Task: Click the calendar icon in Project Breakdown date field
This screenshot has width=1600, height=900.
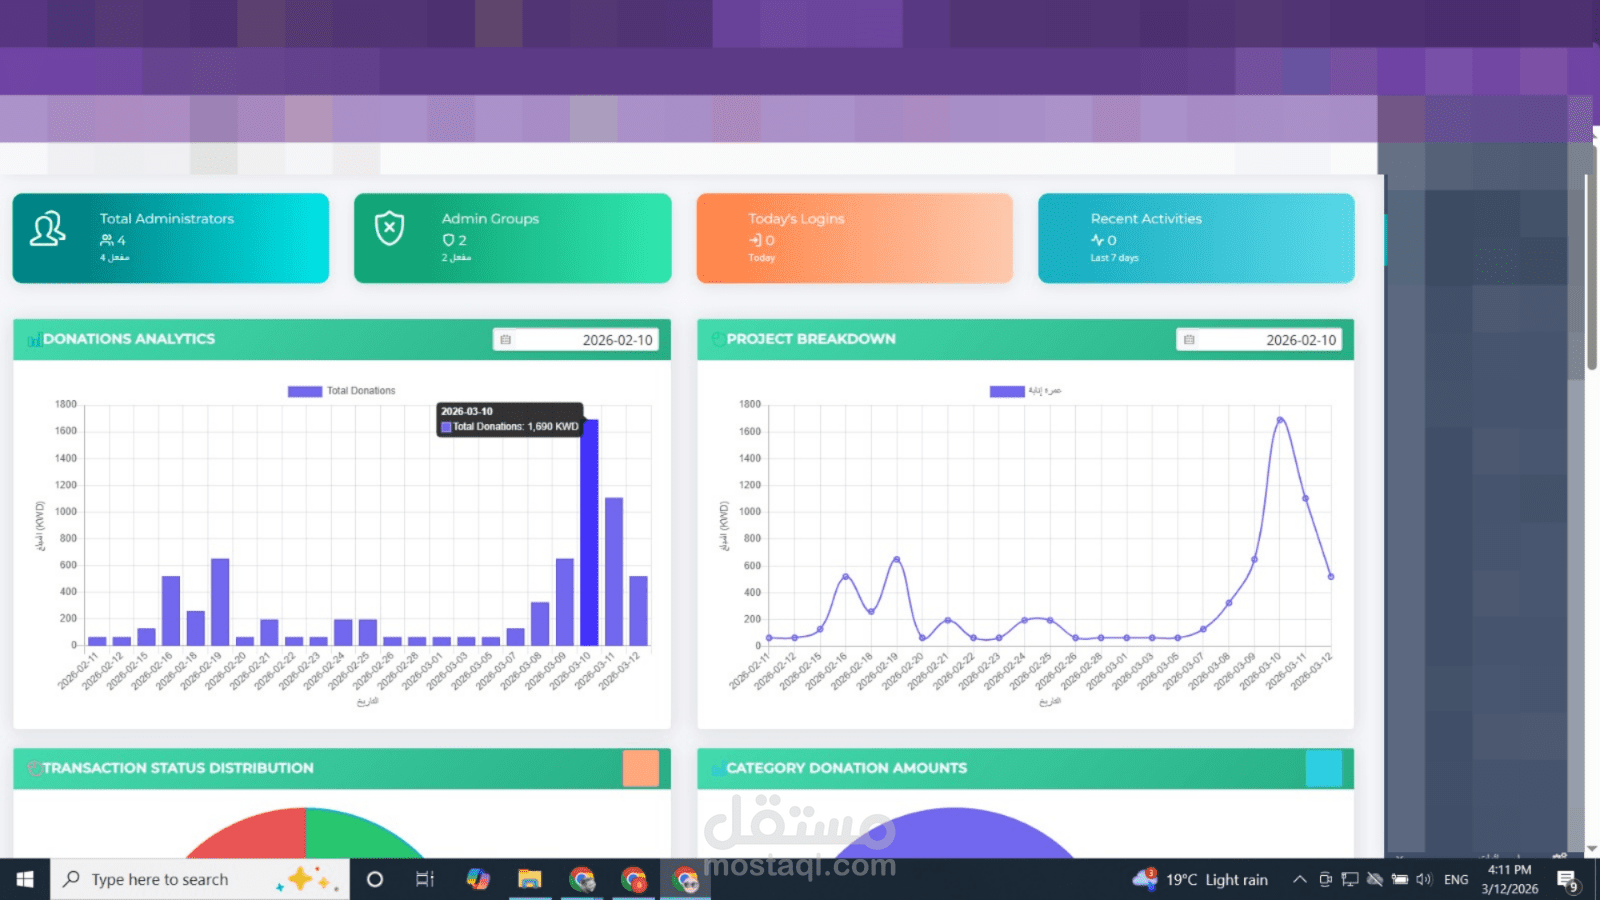Action: coord(1189,340)
